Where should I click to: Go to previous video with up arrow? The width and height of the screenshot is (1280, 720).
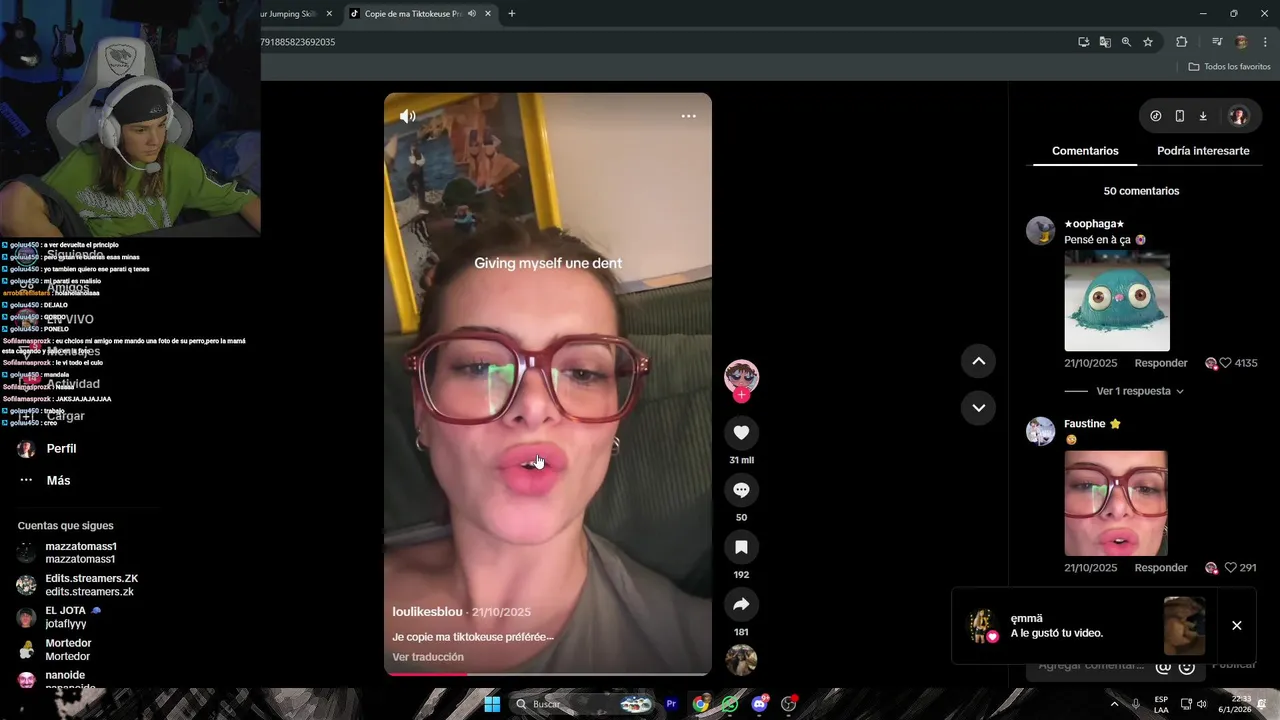coord(978,361)
